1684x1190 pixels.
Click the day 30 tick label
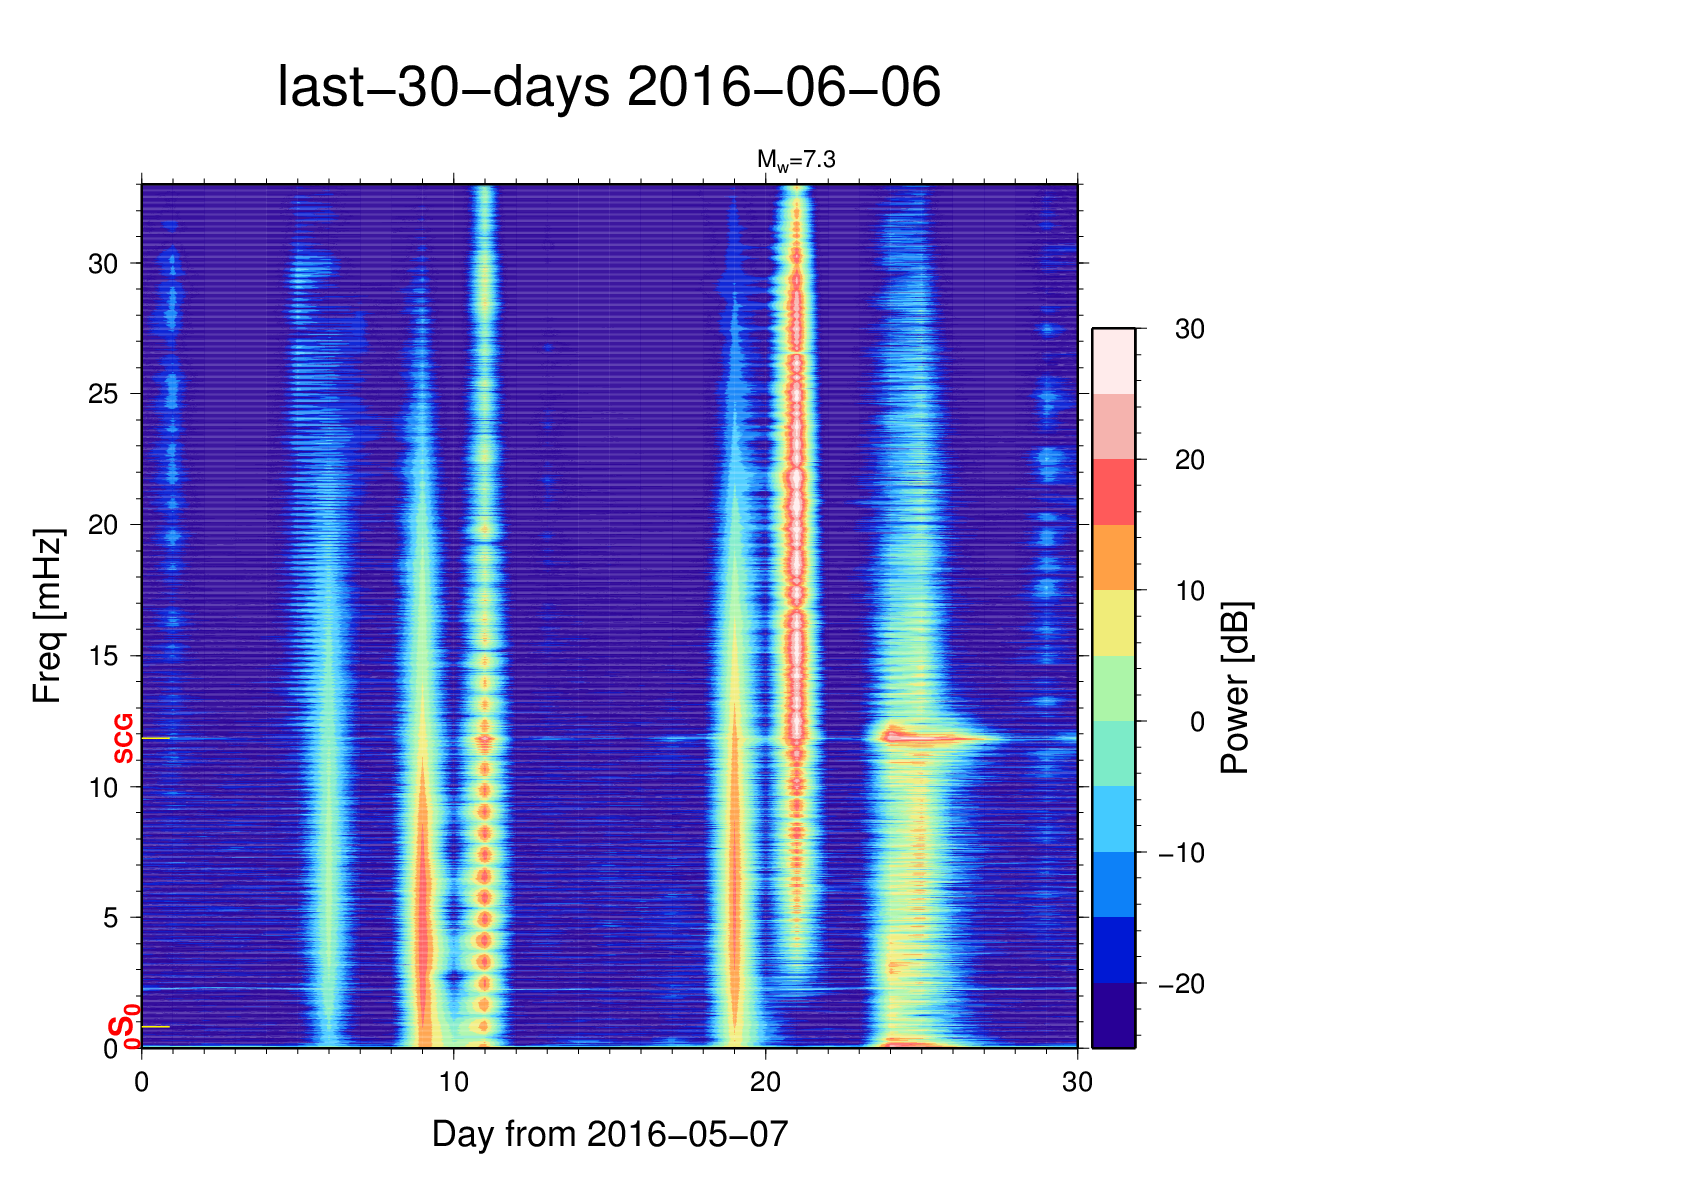click(x=1077, y=1082)
